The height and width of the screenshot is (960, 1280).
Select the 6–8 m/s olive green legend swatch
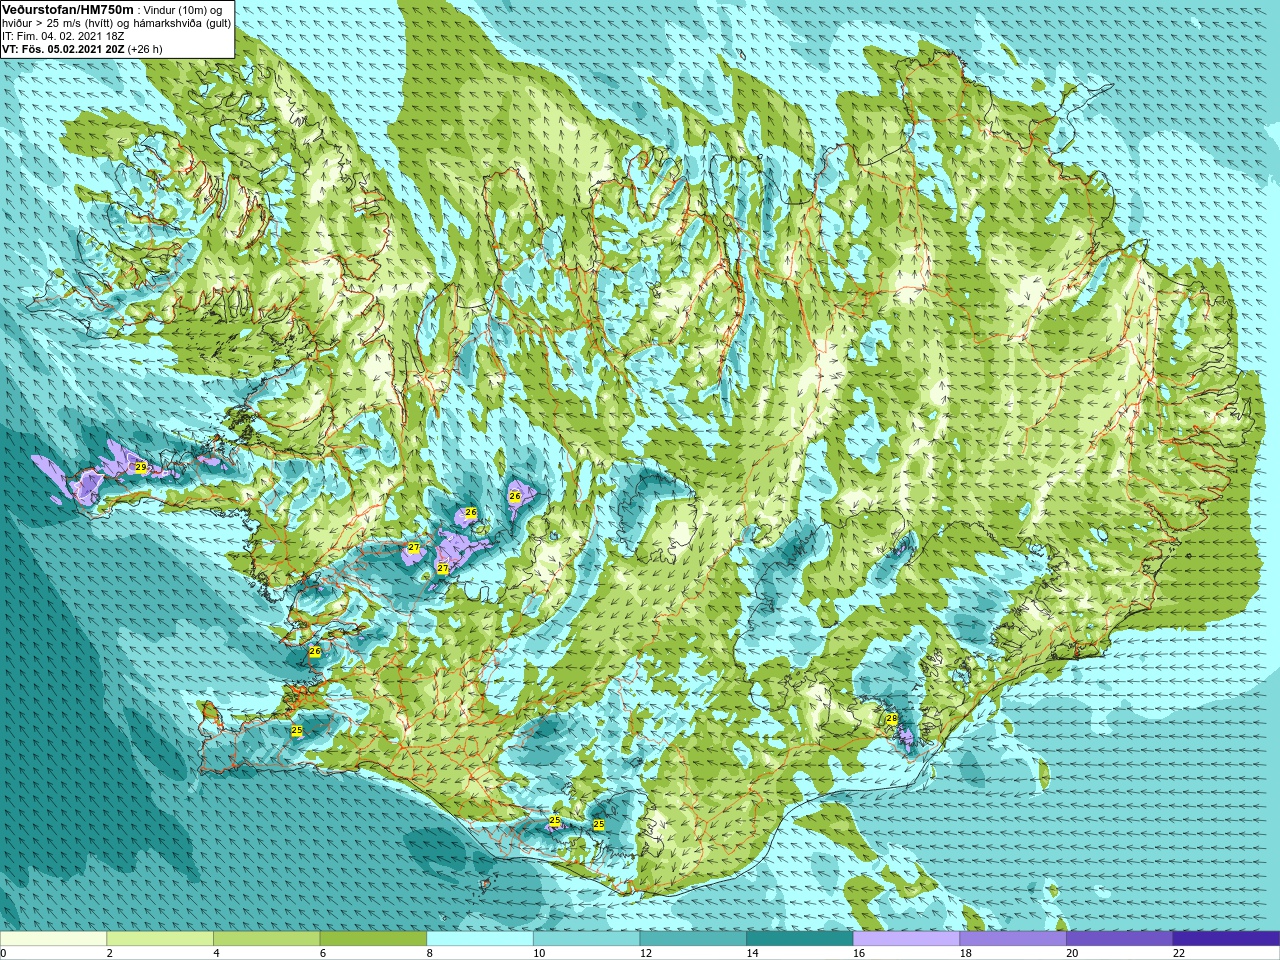[373, 939]
